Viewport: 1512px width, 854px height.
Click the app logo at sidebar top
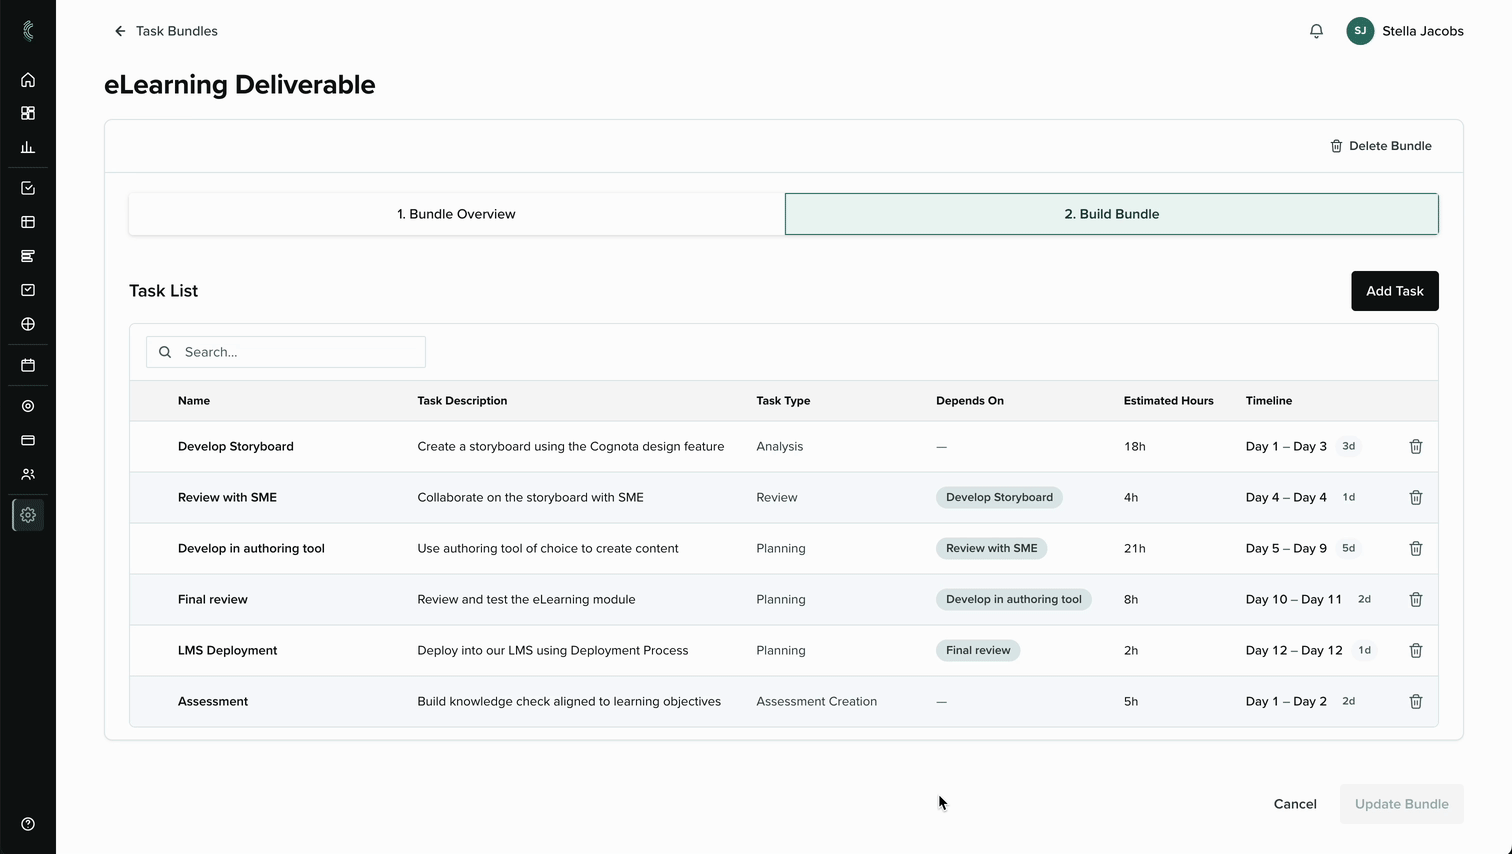point(28,31)
